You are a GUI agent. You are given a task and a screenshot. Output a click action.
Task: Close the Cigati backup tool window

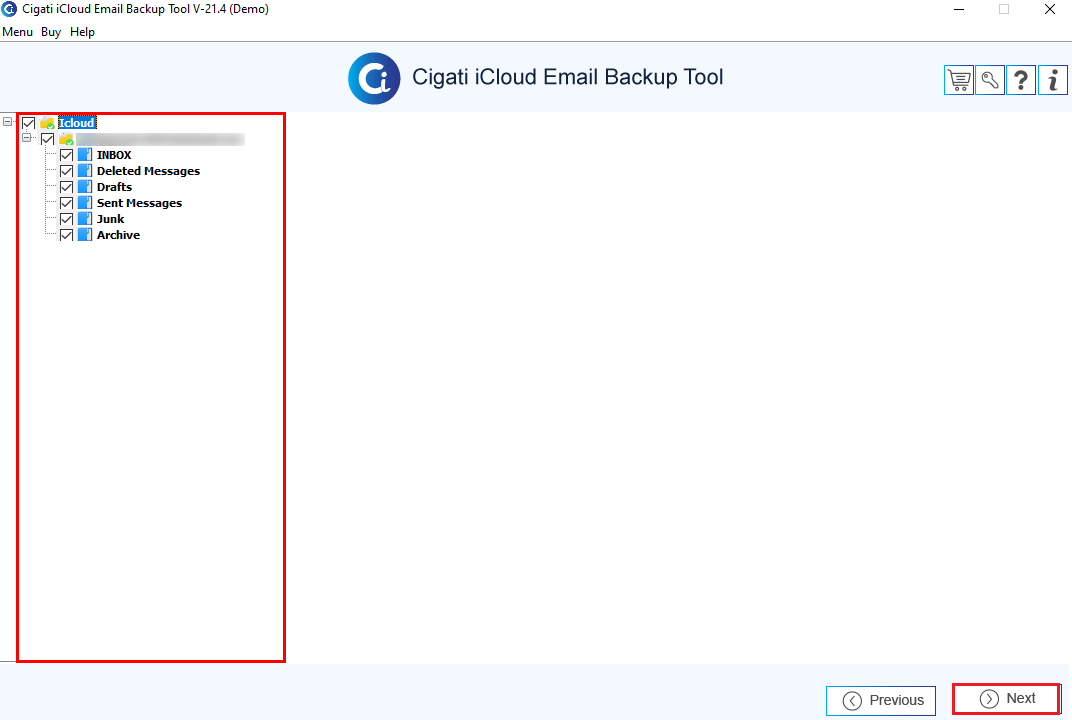click(1050, 10)
